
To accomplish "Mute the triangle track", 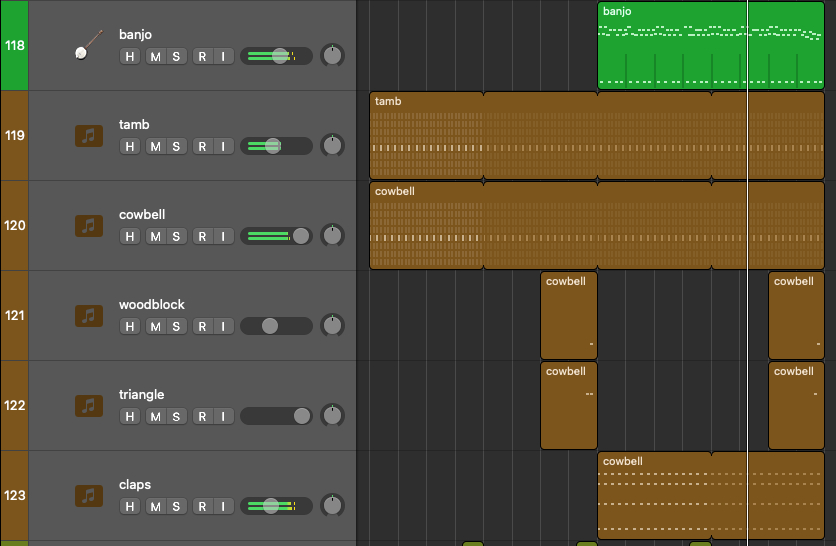I will pos(155,416).
